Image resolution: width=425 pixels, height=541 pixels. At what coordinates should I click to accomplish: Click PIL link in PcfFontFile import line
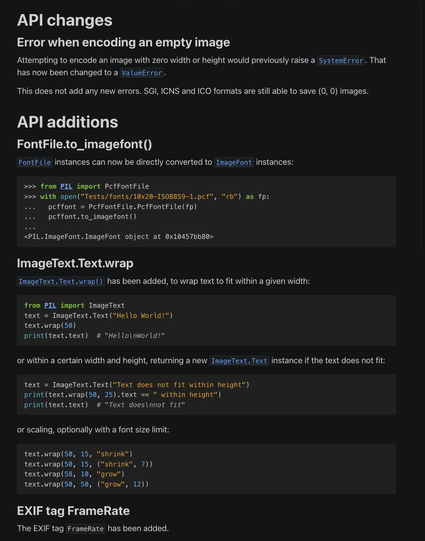click(x=66, y=186)
